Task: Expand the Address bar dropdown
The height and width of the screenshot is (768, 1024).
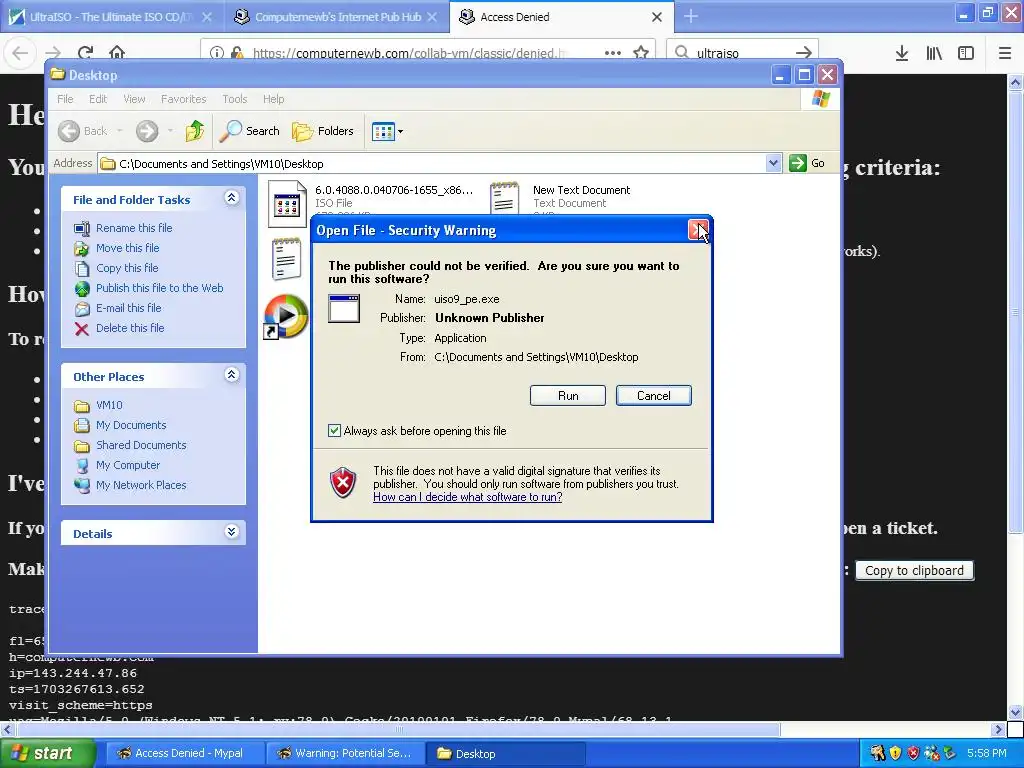Action: 773,163
